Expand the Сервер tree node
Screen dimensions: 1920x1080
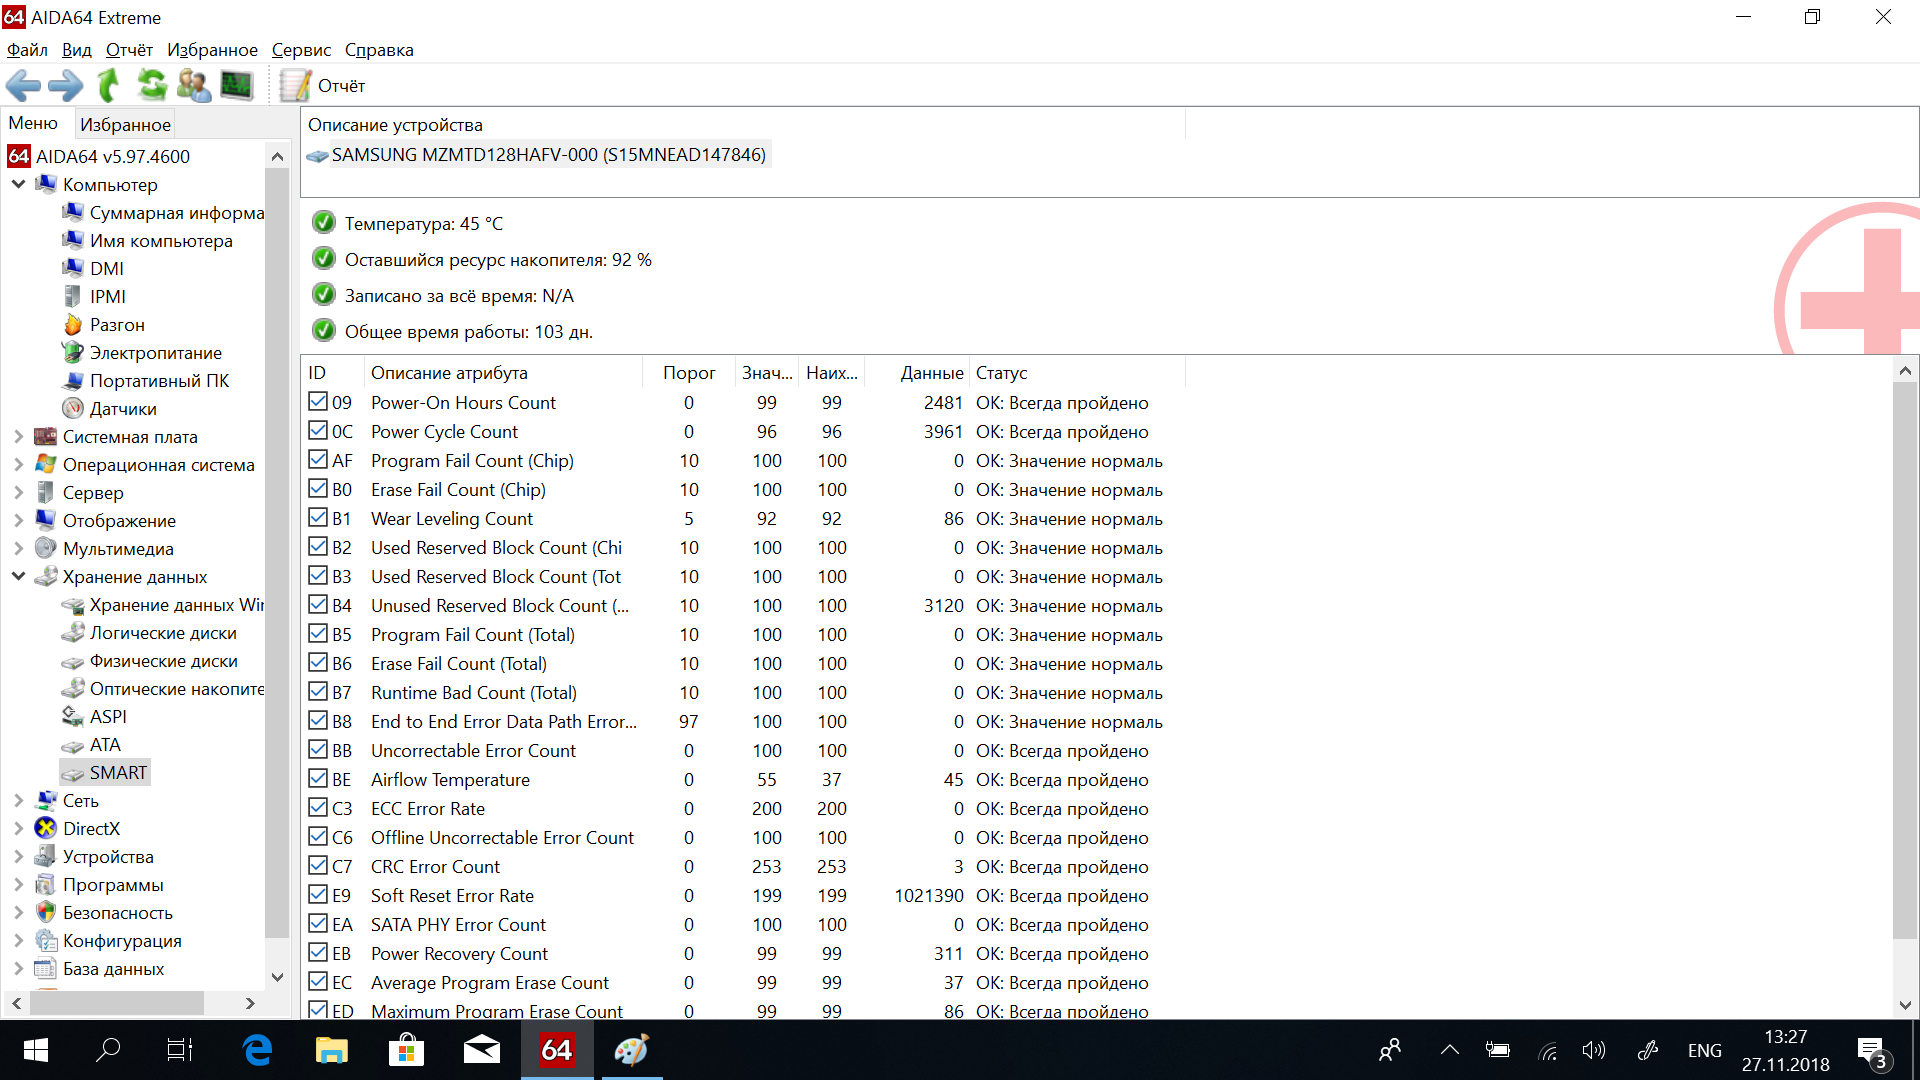click(x=19, y=493)
